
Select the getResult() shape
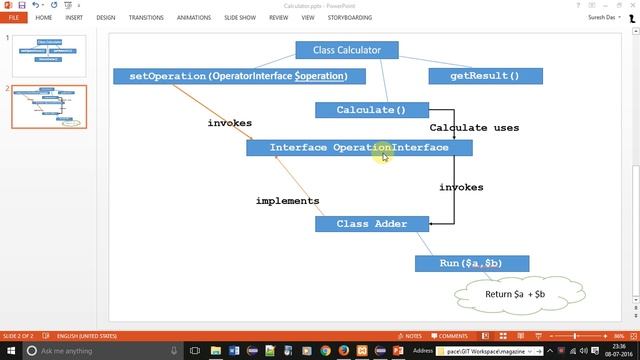[485, 76]
